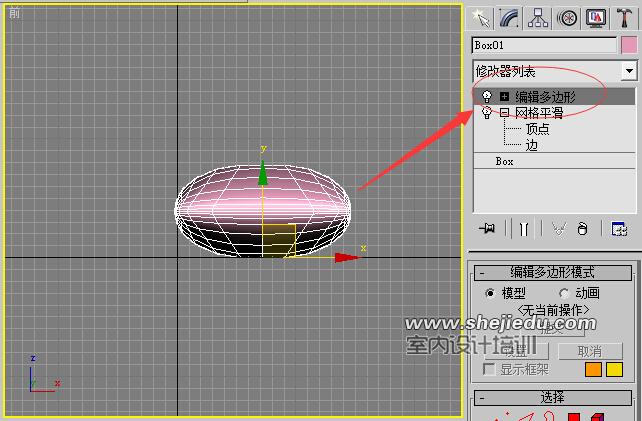Open the Utilities hammer tab
Image resolution: width=642 pixels, height=421 pixels.
(624, 18)
